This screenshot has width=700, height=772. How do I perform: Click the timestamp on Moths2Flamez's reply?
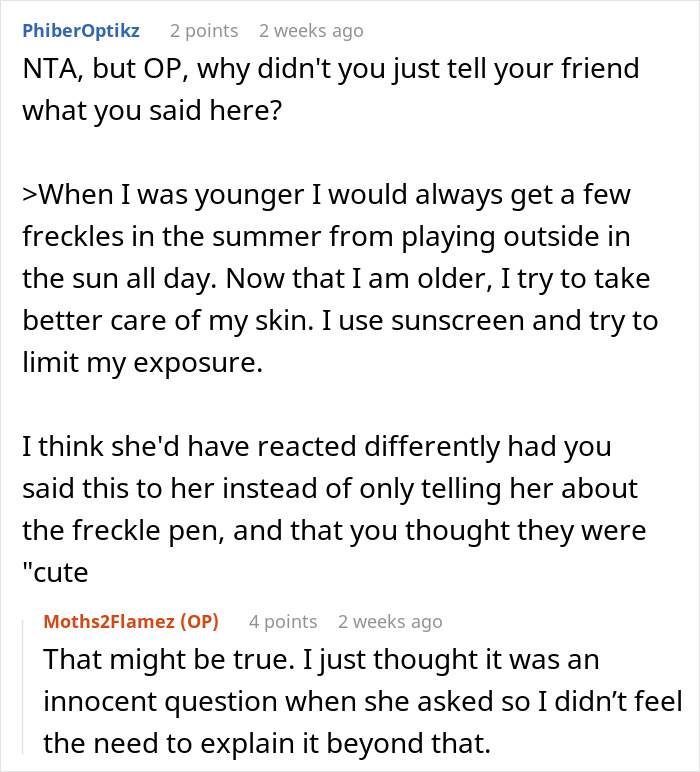click(390, 621)
